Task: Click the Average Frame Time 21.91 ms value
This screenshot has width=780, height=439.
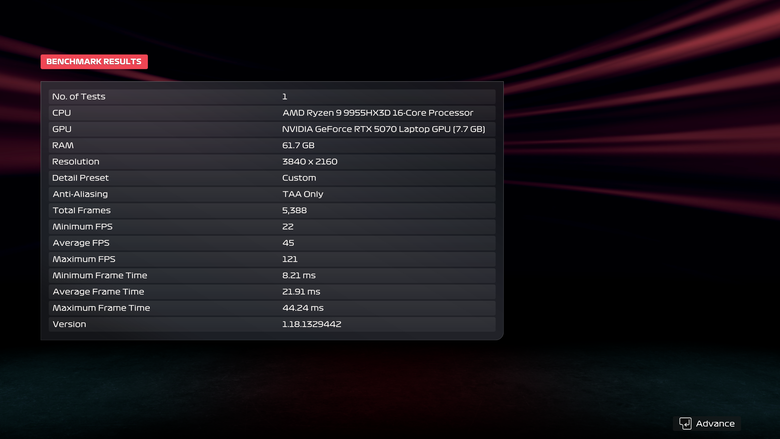Action: (x=301, y=292)
